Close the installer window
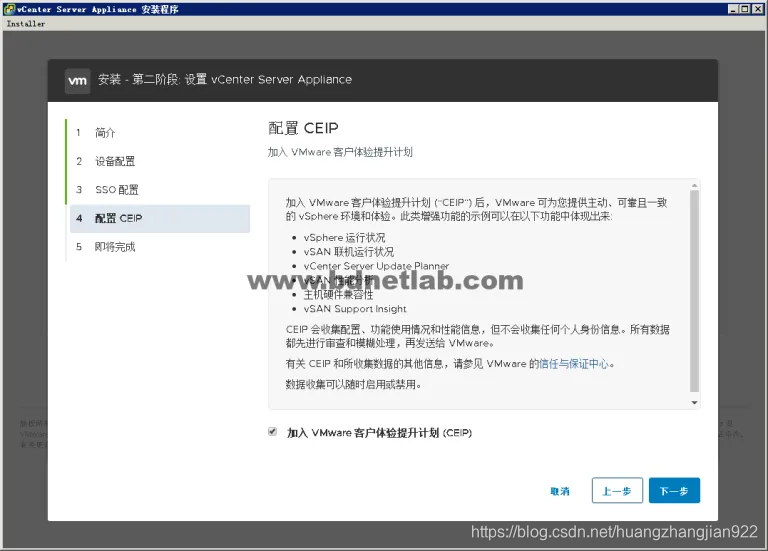Viewport: 768px width, 551px height. pyautogui.click(x=757, y=9)
